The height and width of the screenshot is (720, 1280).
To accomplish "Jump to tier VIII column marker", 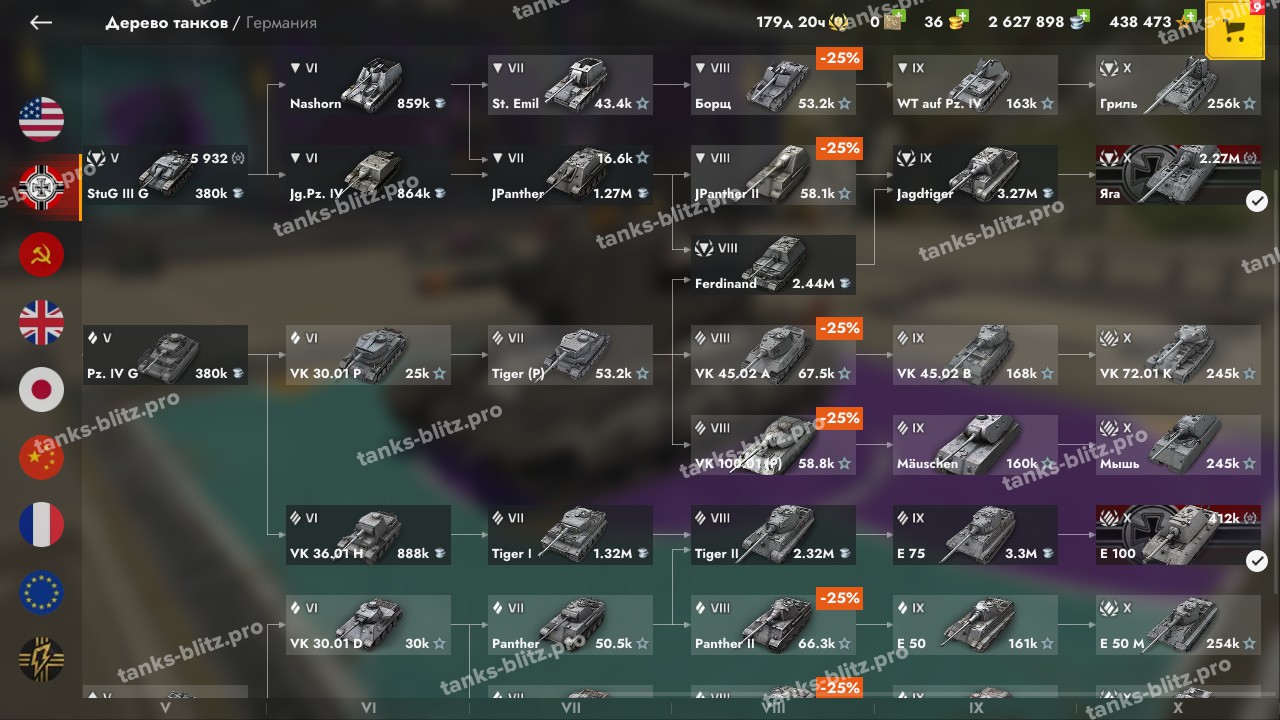I will point(773,708).
